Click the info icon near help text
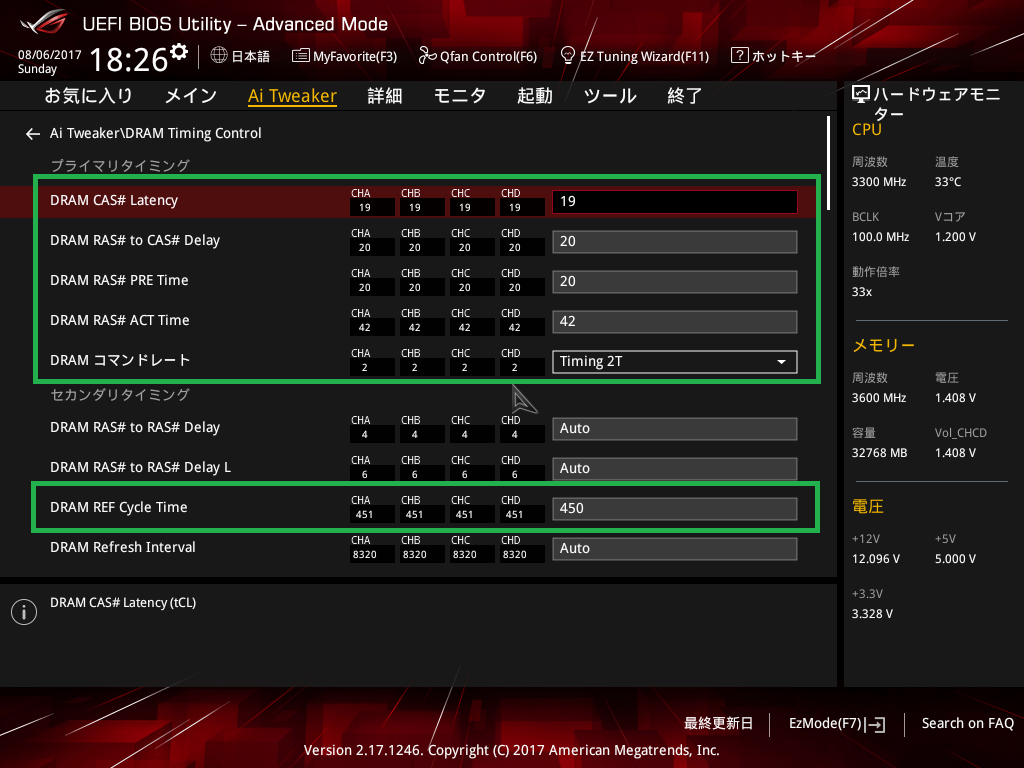Viewport: 1024px width, 768px height. [x=24, y=612]
